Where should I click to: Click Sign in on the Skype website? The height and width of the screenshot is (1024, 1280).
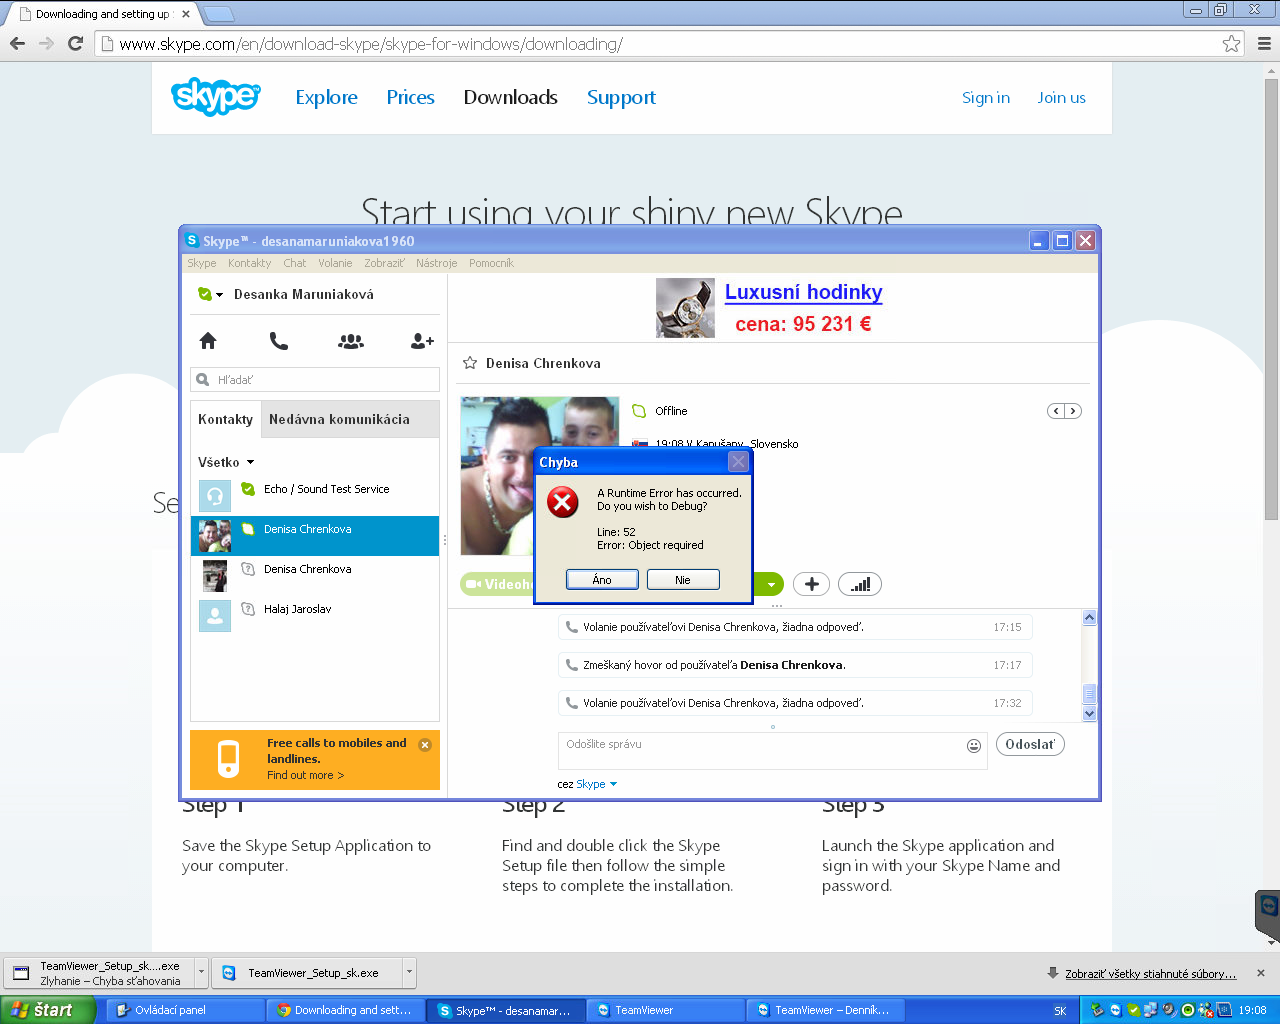click(986, 97)
